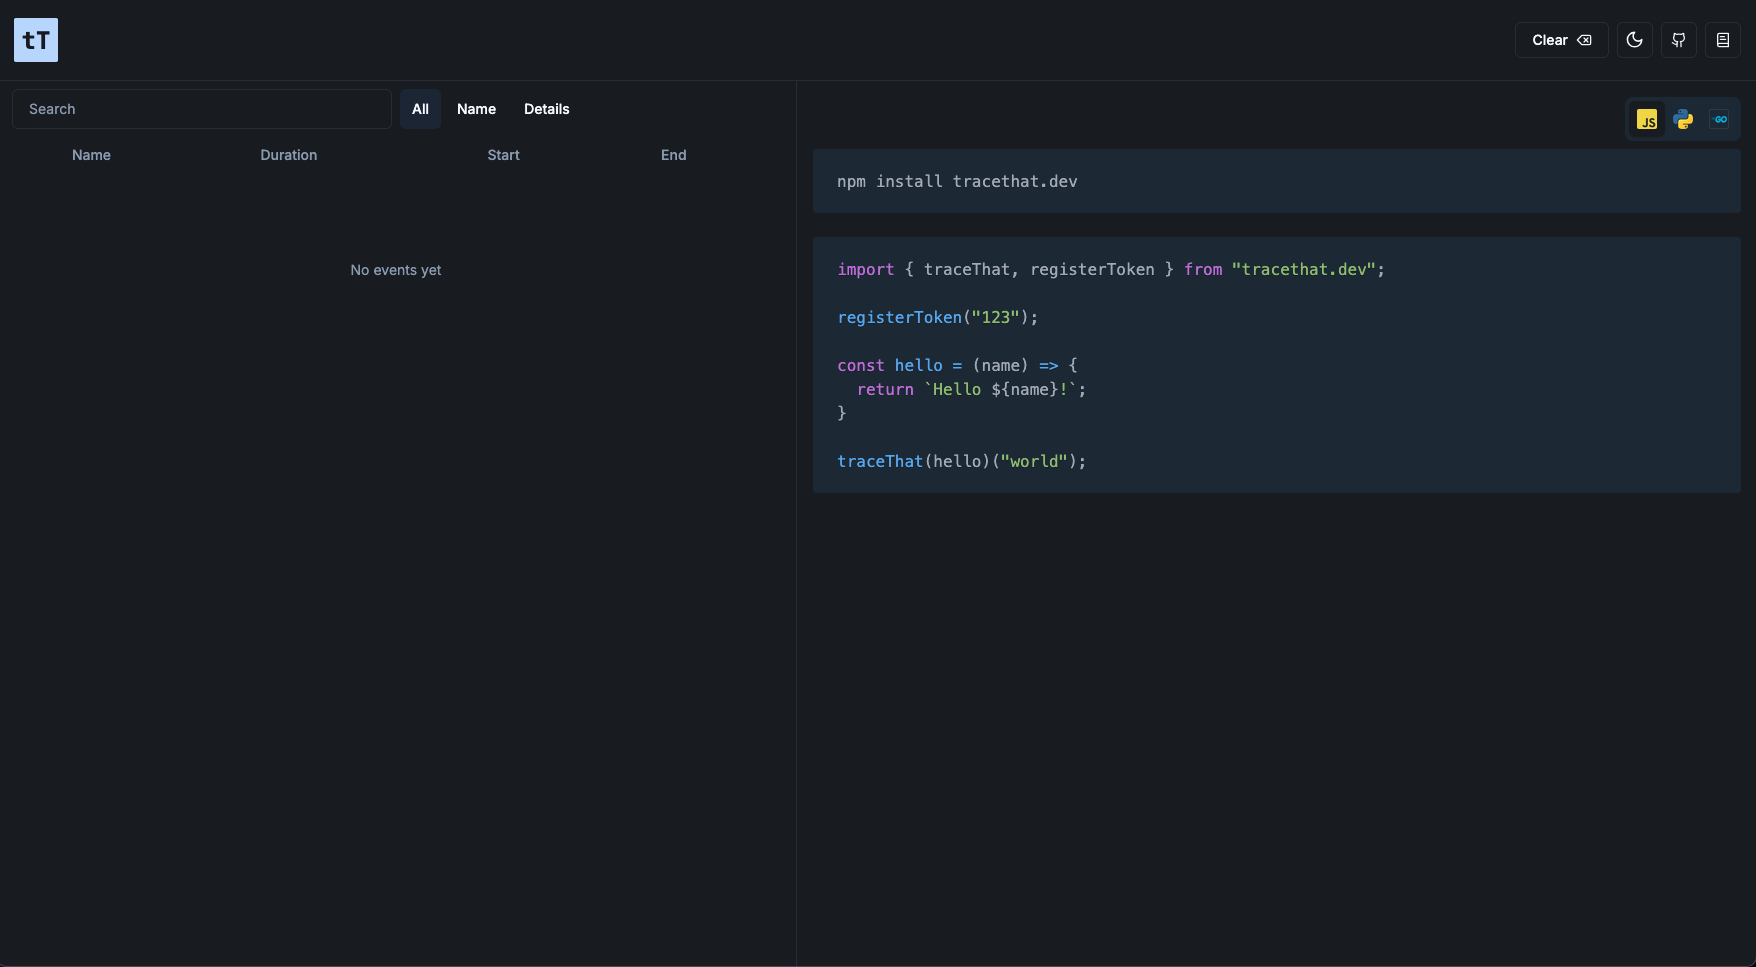Viewport: 1756px width, 967px height.
Task: Open the documentation book icon
Action: (1723, 40)
